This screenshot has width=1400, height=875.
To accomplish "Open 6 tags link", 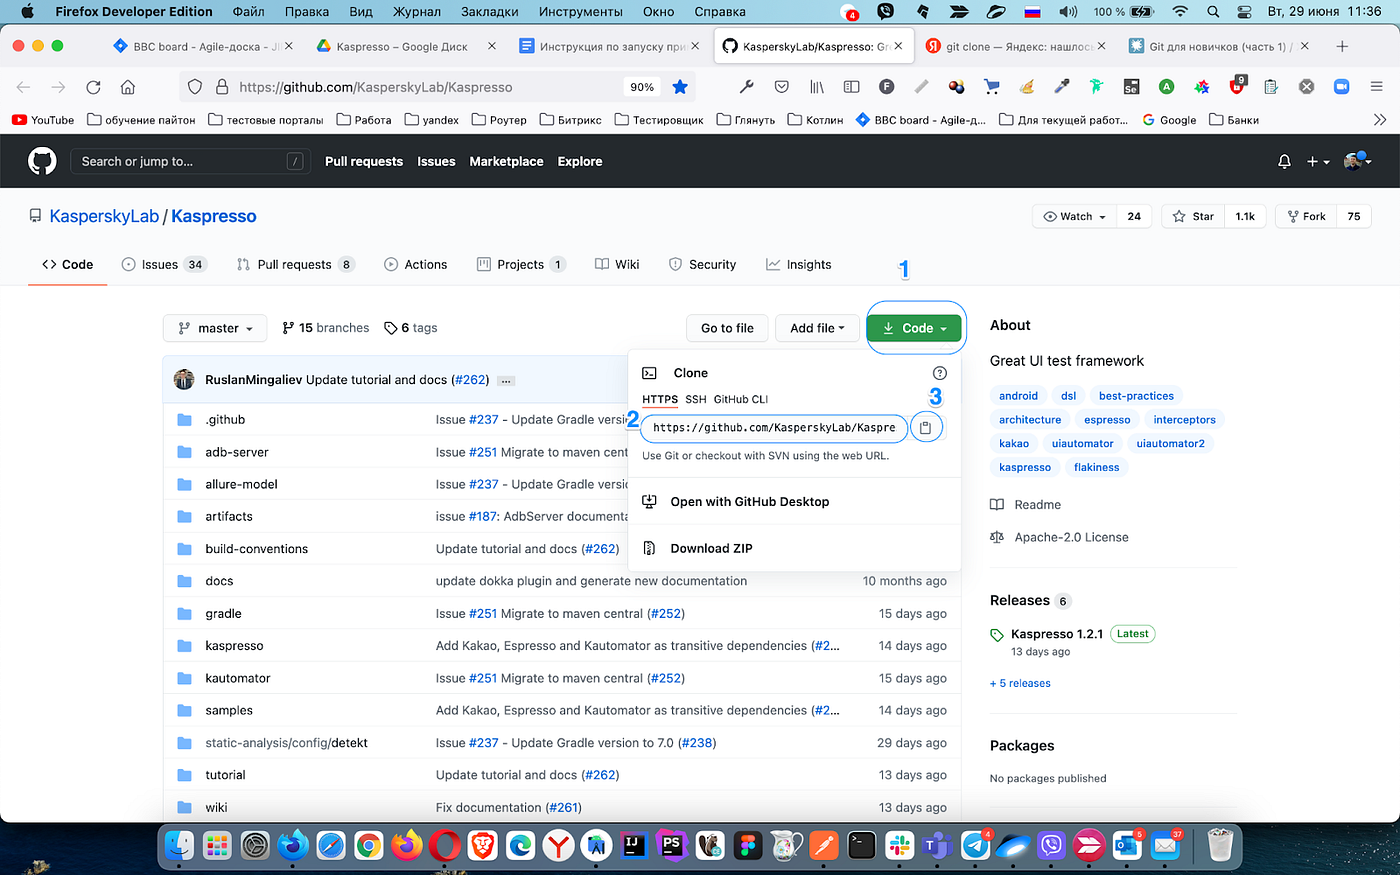I will coord(411,328).
